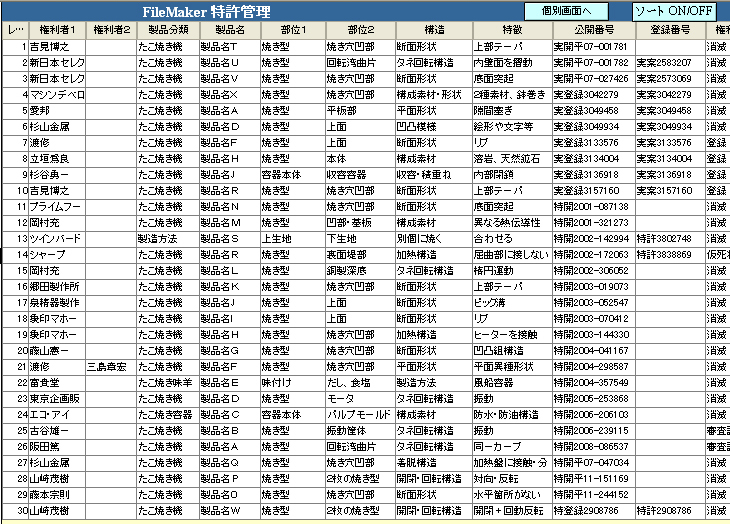Click the 製造方法 product category cell
This screenshot has width=730, height=524.
tap(168, 239)
